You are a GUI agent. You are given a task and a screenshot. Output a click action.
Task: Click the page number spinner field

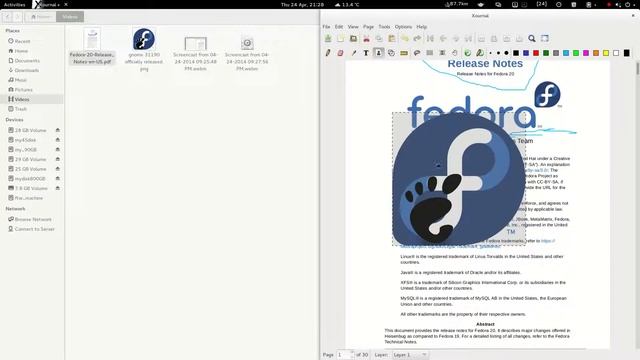345,355
